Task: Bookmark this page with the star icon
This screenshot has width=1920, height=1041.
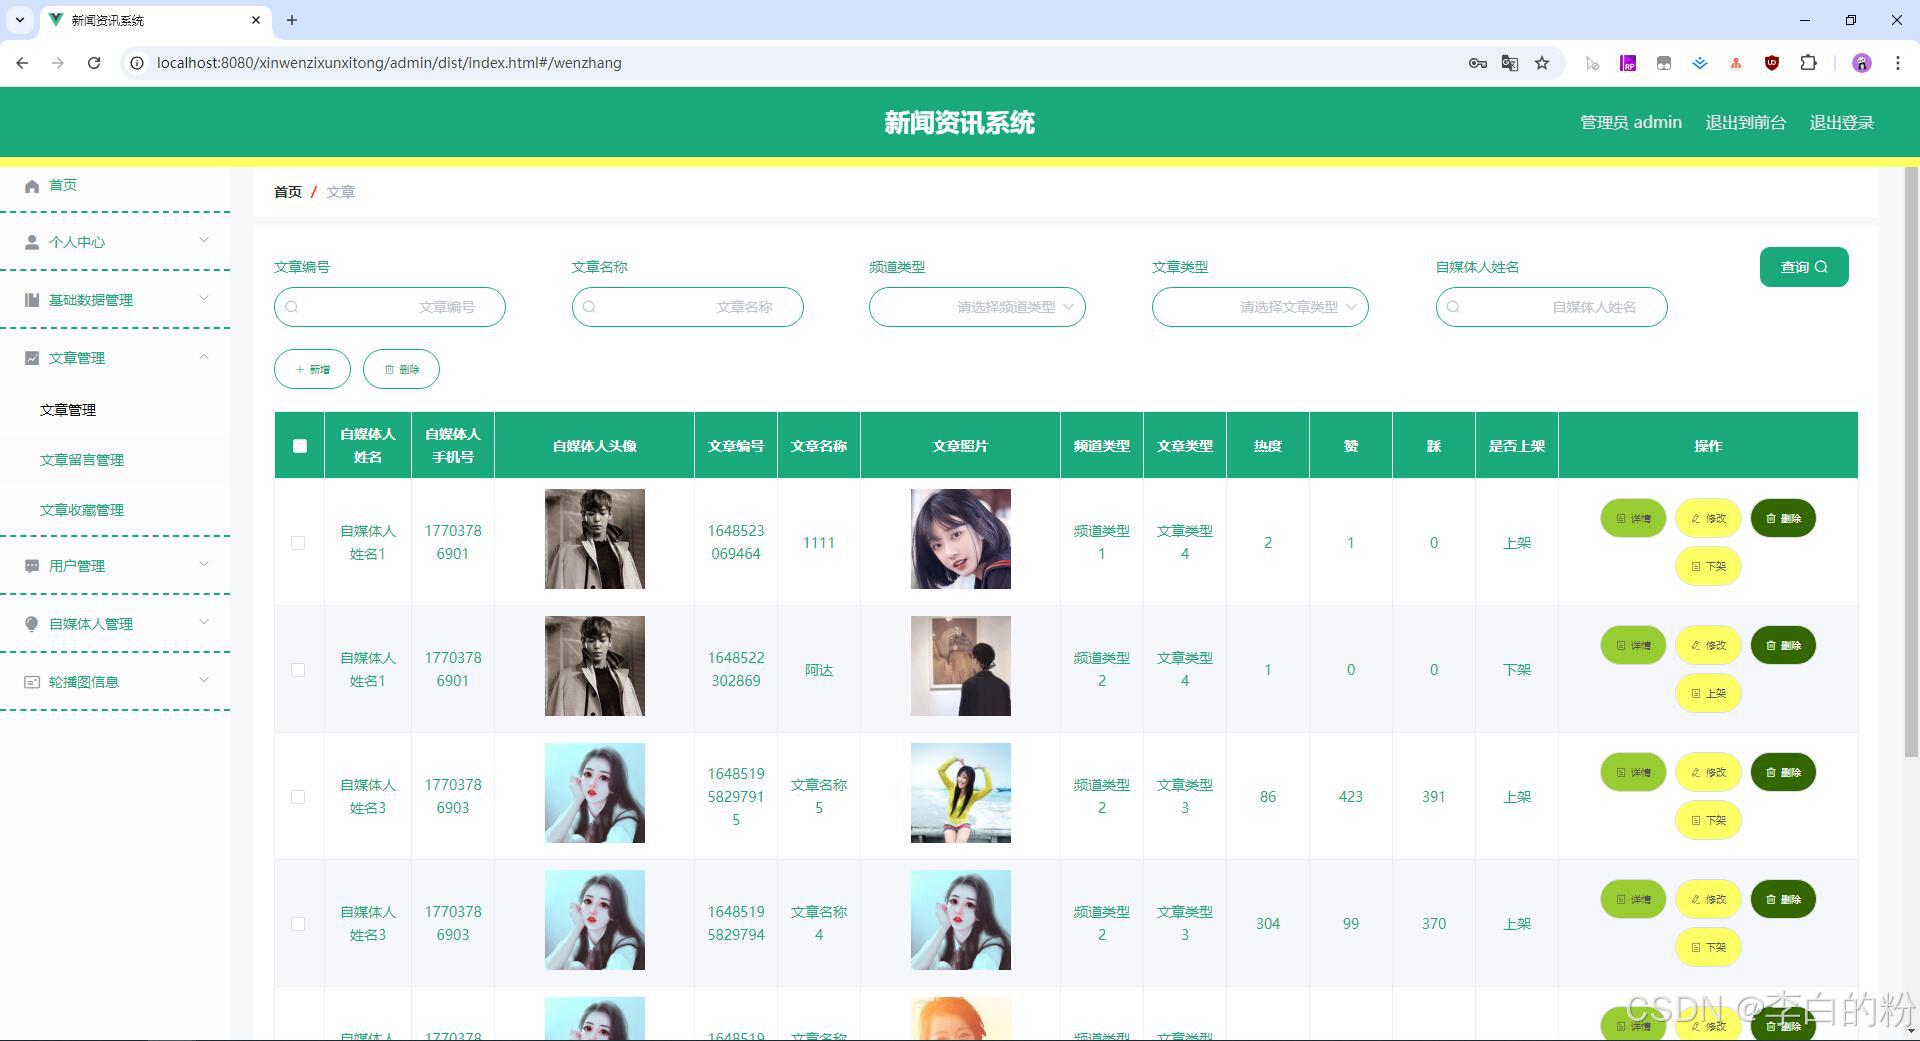Action: coord(1542,63)
